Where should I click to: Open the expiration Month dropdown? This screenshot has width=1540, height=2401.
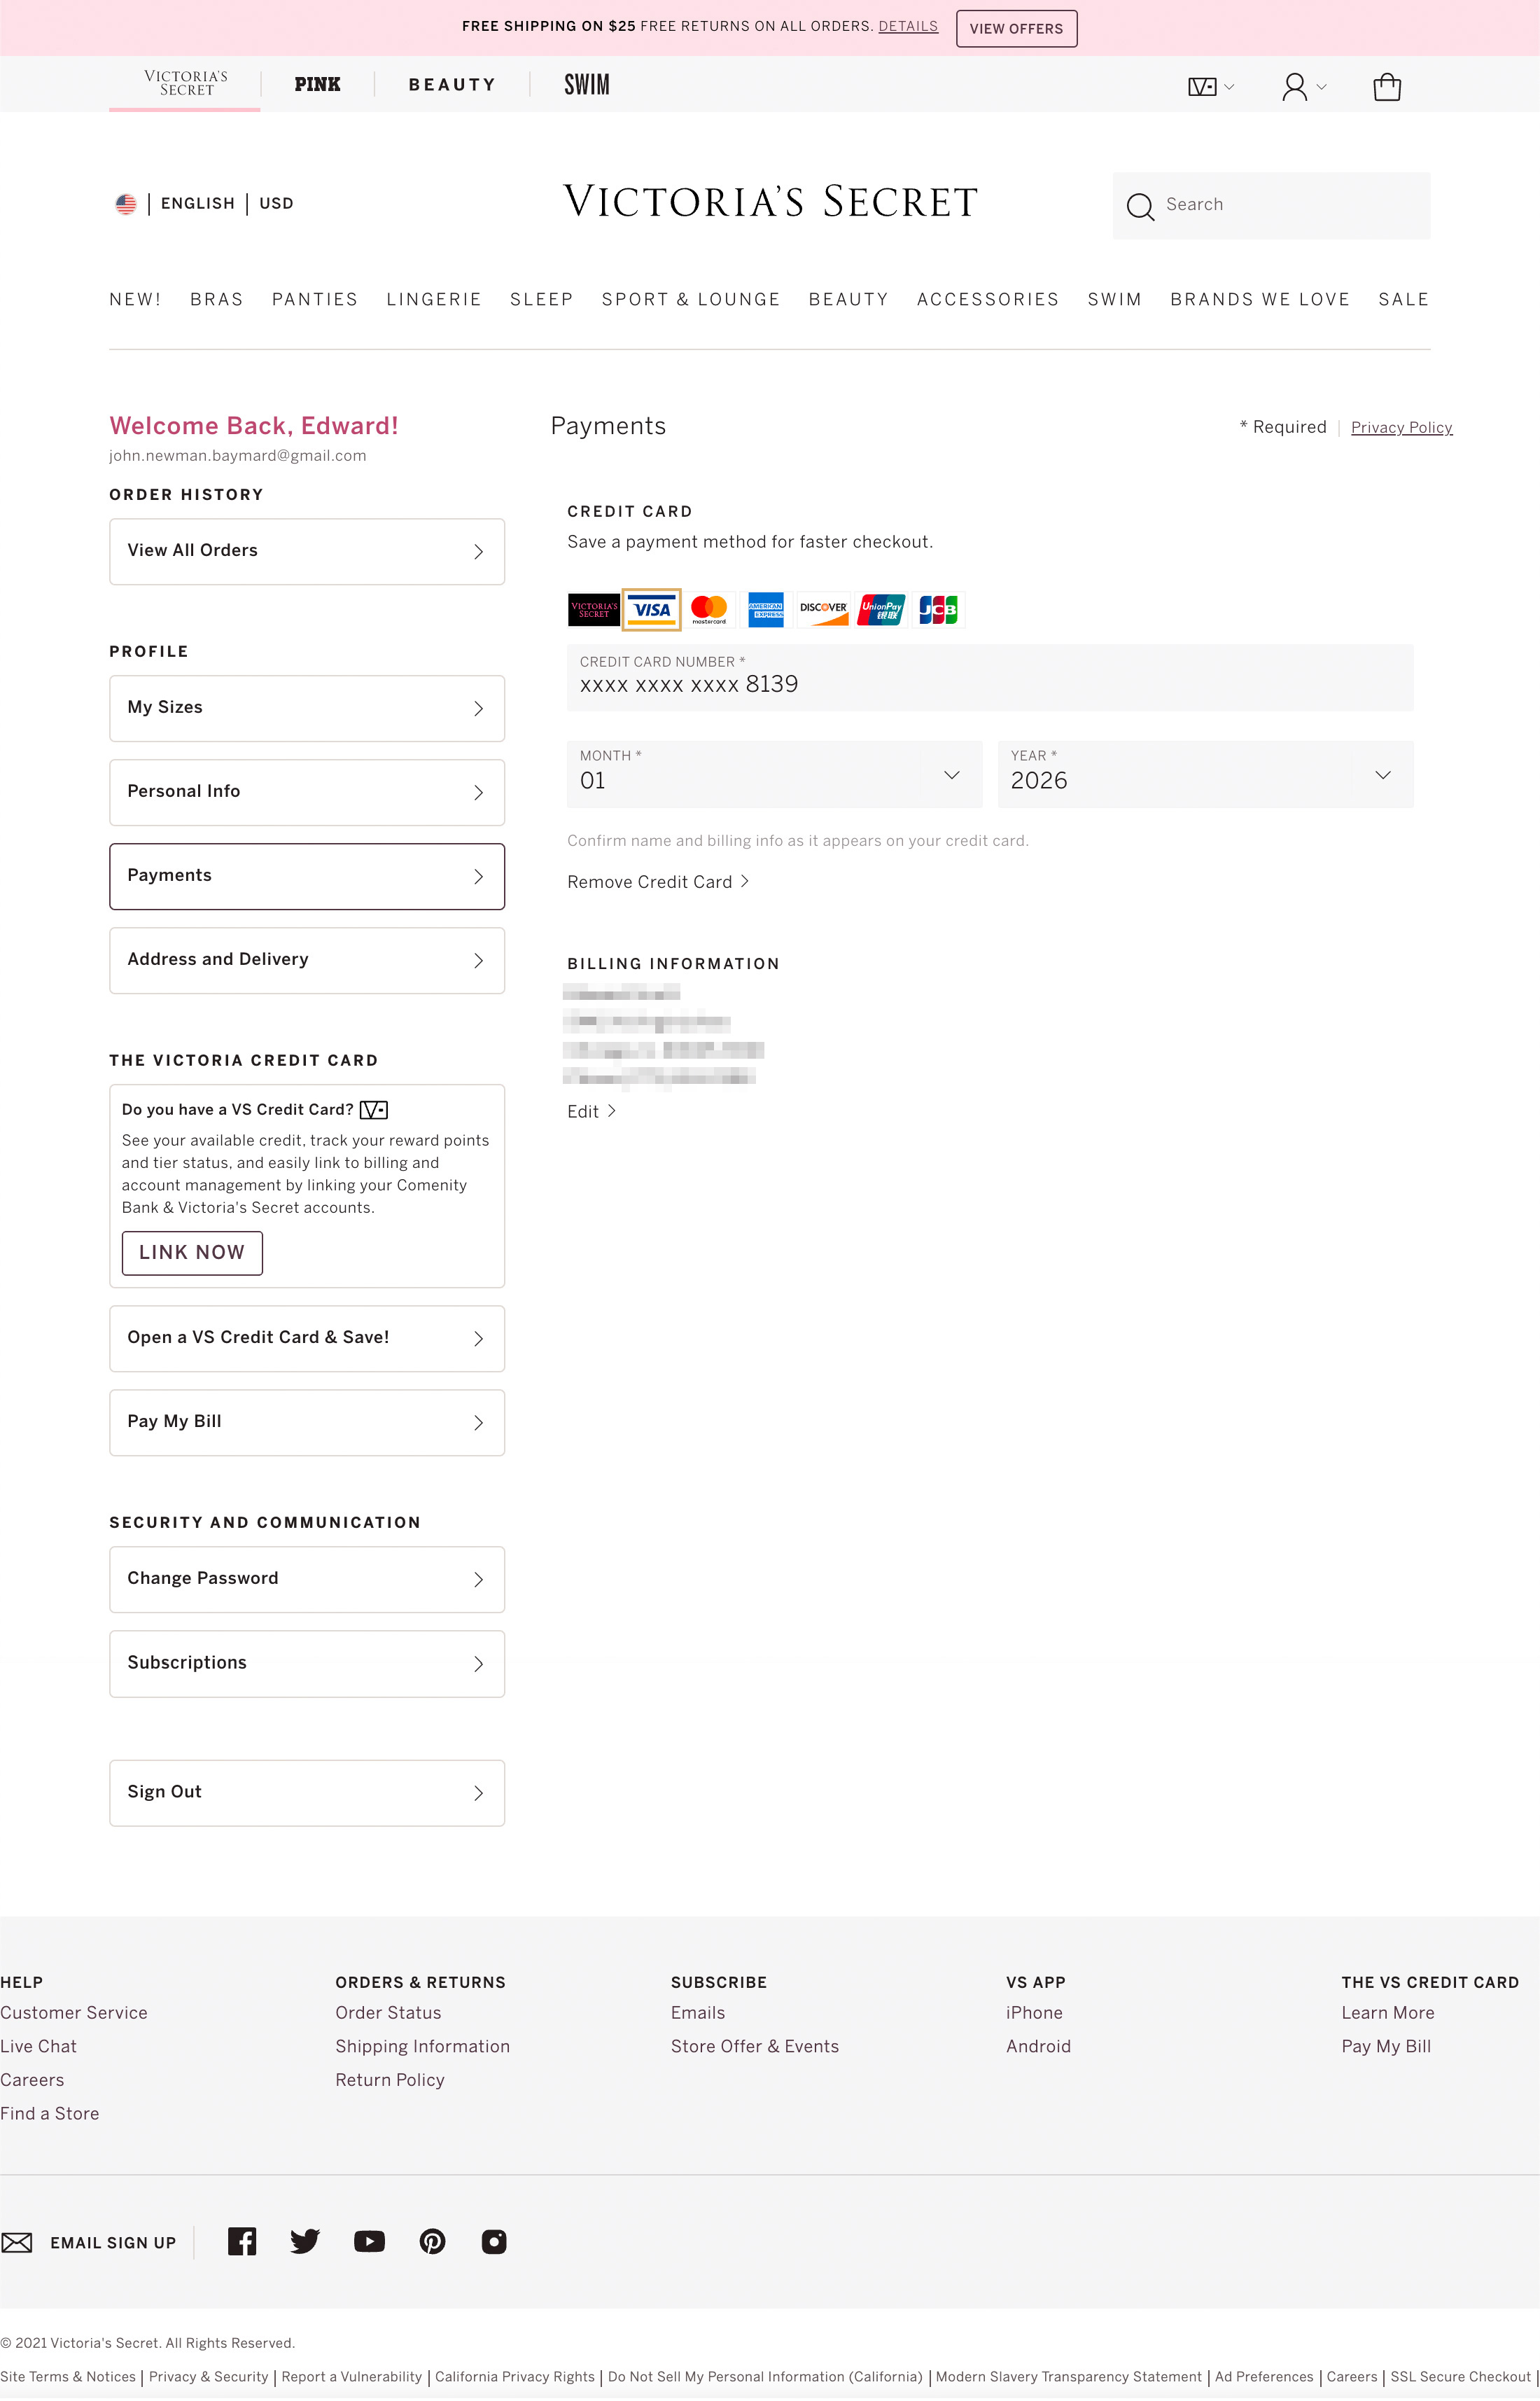pyautogui.click(x=774, y=775)
